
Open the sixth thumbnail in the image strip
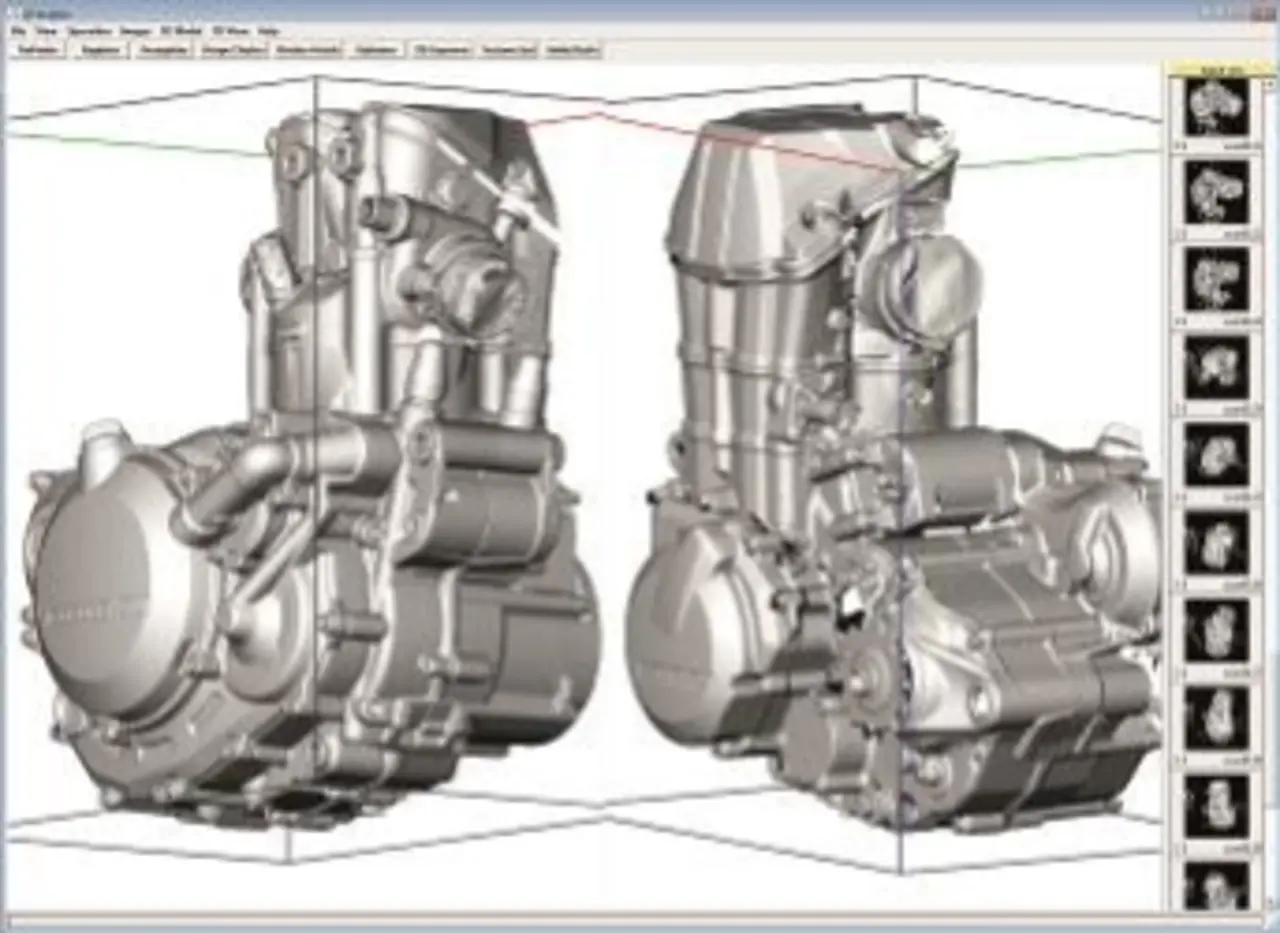coord(1217,541)
